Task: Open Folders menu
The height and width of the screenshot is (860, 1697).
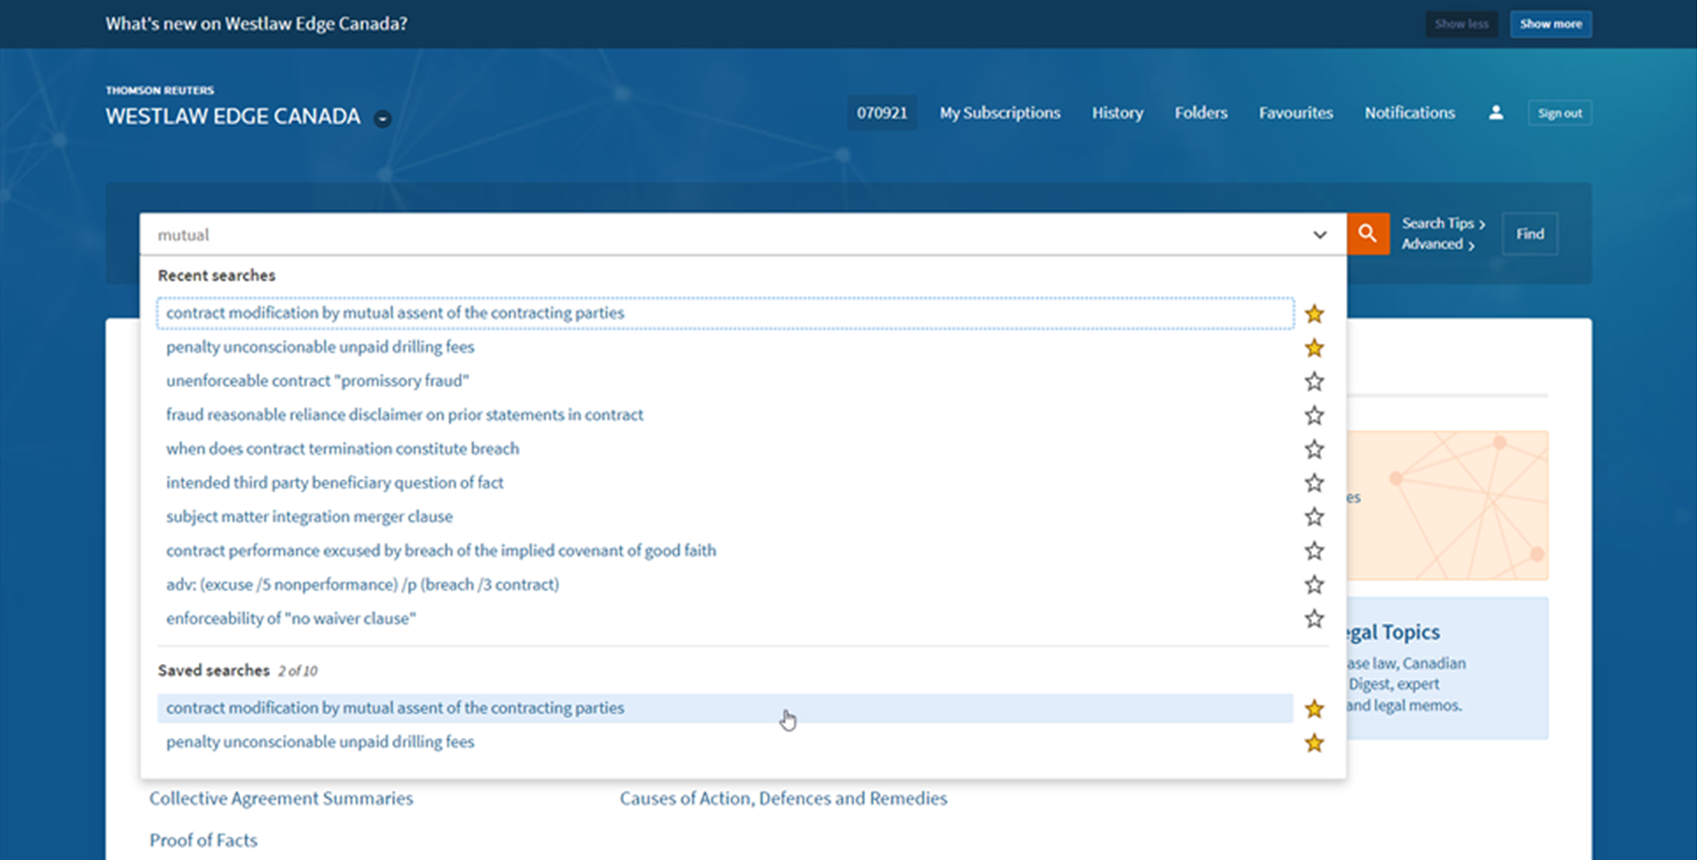Action: pyautogui.click(x=1201, y=113)
